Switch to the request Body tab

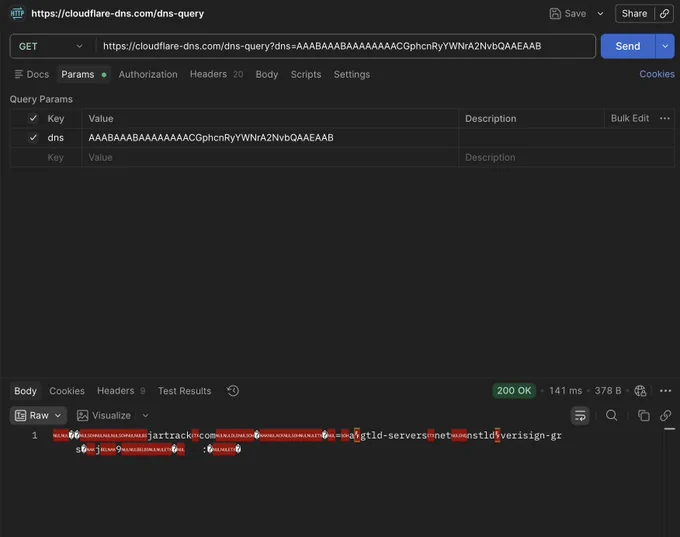click(x=267, y=74)
